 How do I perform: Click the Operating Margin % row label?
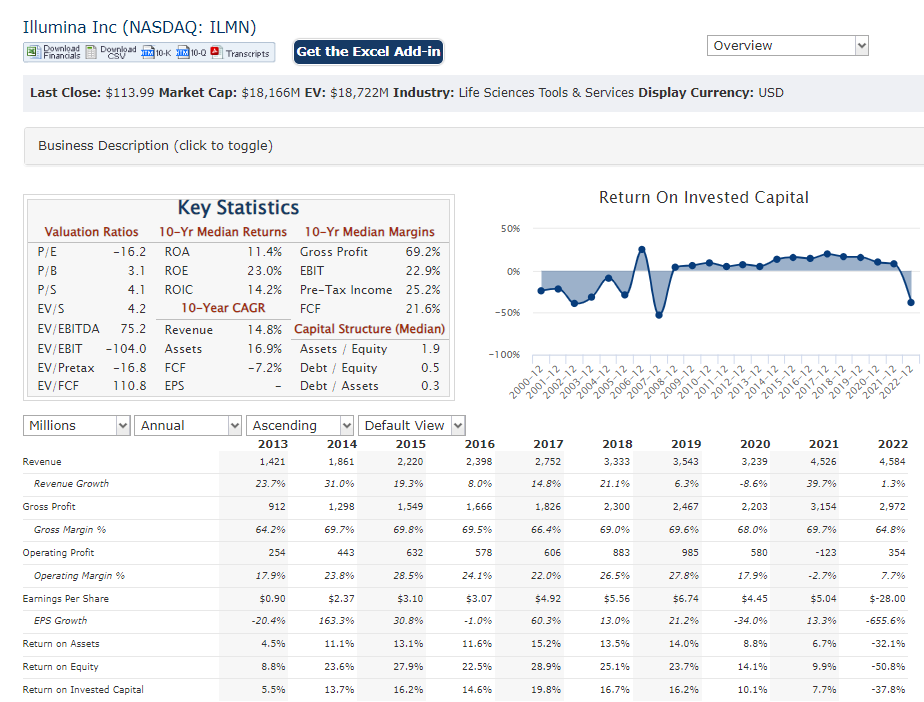(80, 576)
